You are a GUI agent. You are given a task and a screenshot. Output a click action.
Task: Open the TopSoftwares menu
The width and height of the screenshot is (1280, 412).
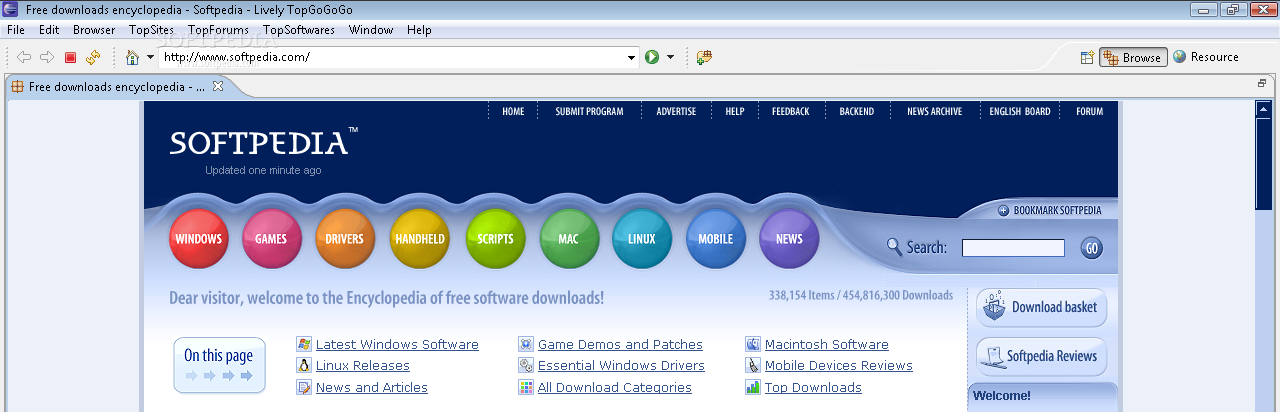coord(298,30)
